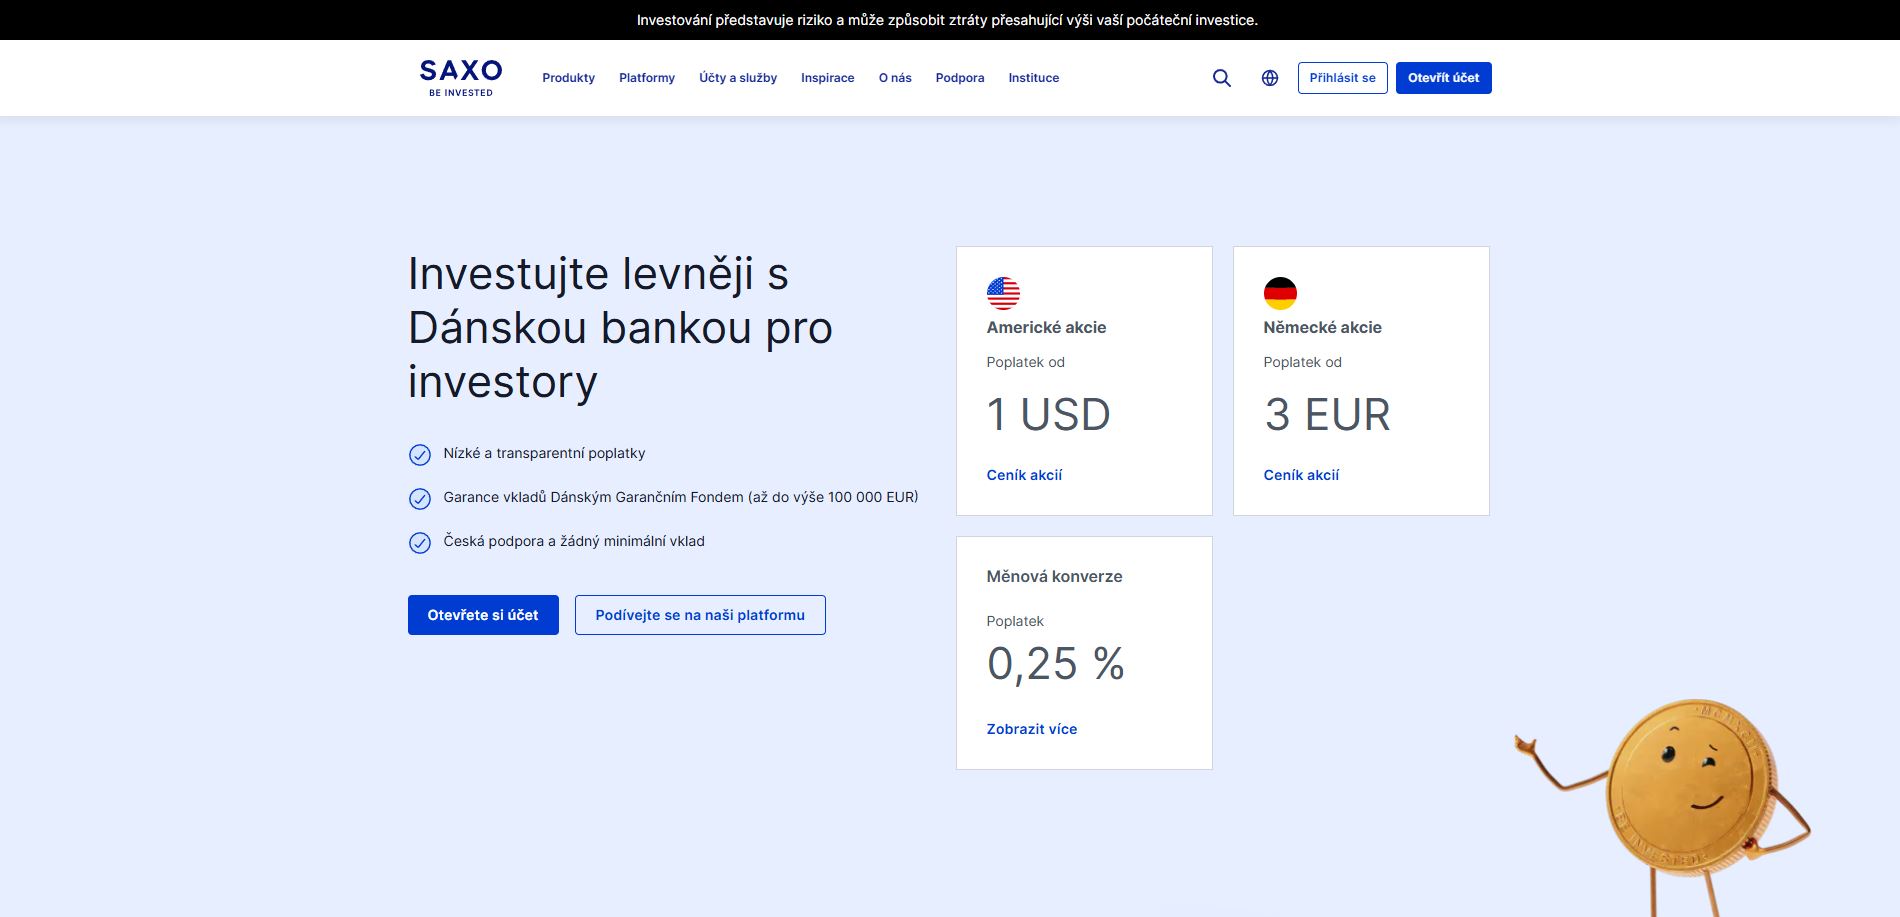Image resolution: width=1900 pixels, height=917 pixels.
Task: Click checkmark icon beside 'Česká podpora'
Action: [420, 543]
